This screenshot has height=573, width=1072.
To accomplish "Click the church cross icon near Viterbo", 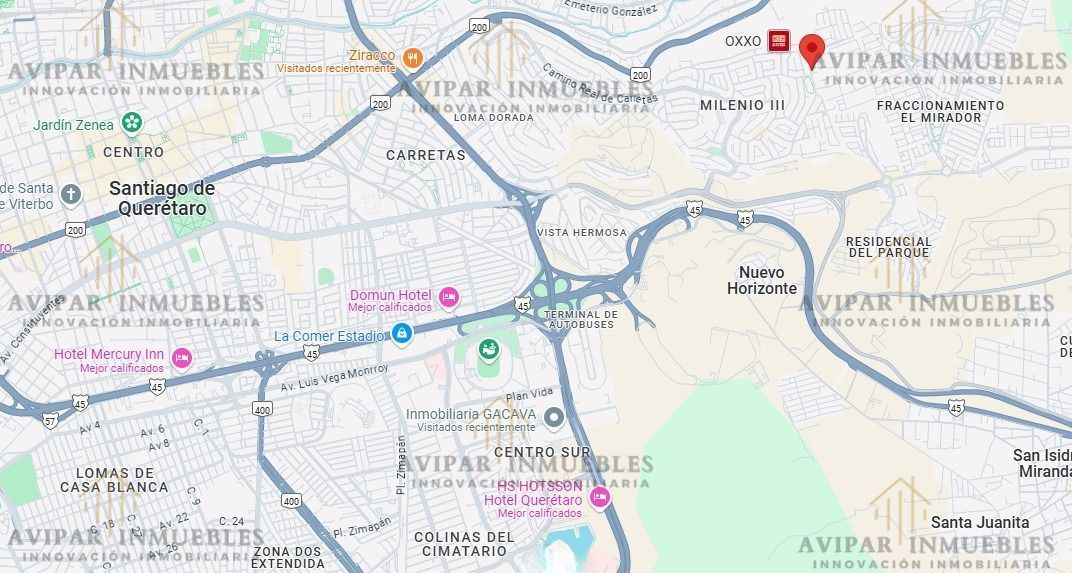I will point(71,195).
